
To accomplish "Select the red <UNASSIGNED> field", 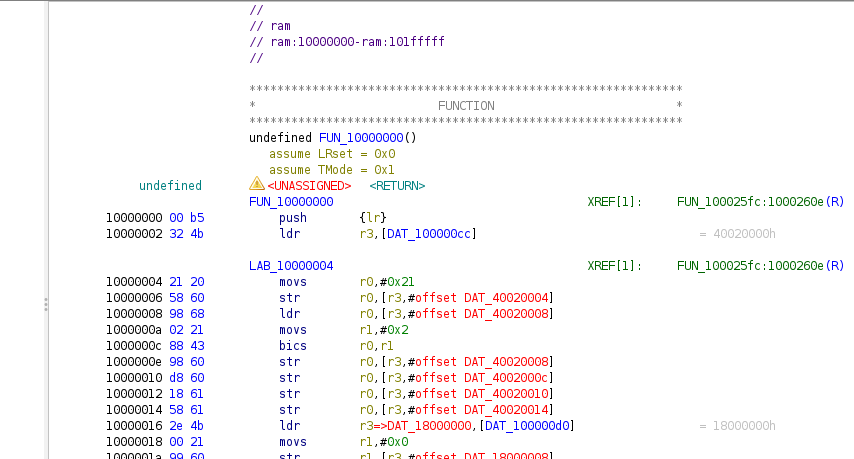I will [308, 186].
